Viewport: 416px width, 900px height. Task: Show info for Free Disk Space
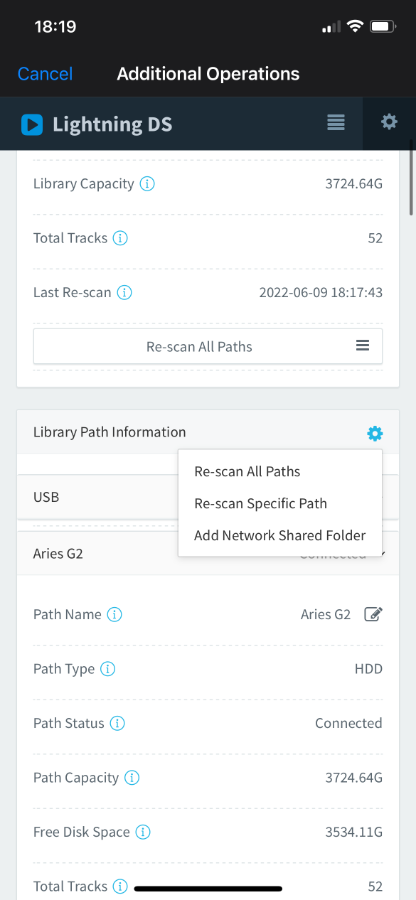(x=143, y=832)
